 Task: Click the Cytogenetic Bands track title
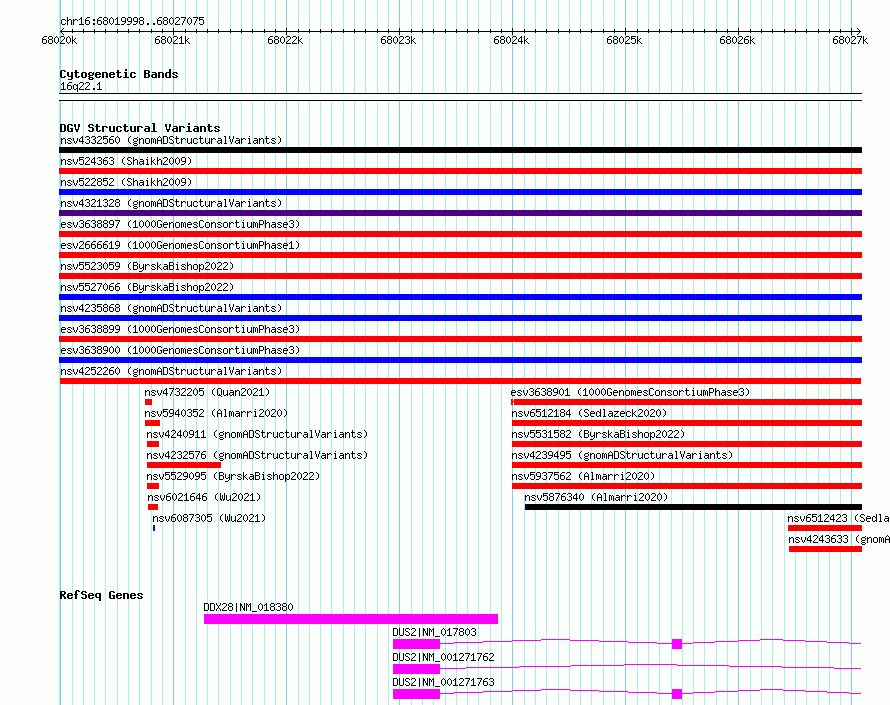coord(119,74)
